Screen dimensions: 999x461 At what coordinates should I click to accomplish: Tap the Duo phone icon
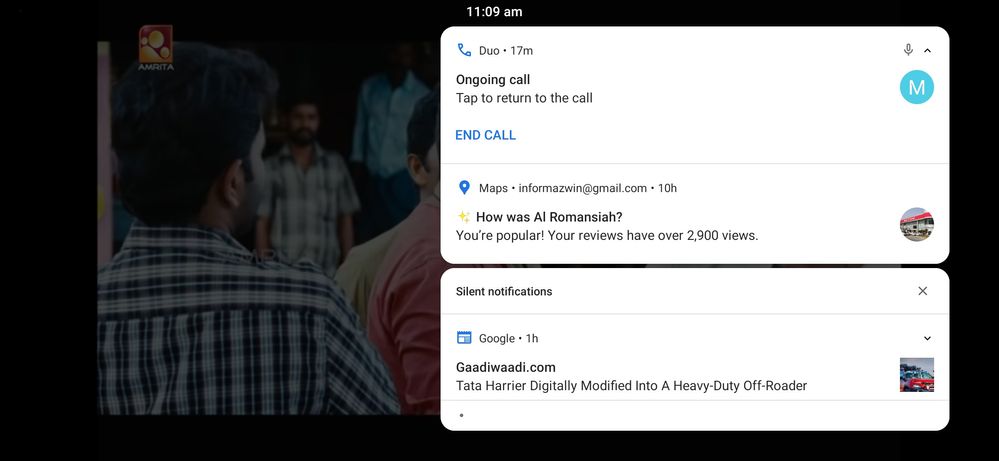(x=464, y=50)
